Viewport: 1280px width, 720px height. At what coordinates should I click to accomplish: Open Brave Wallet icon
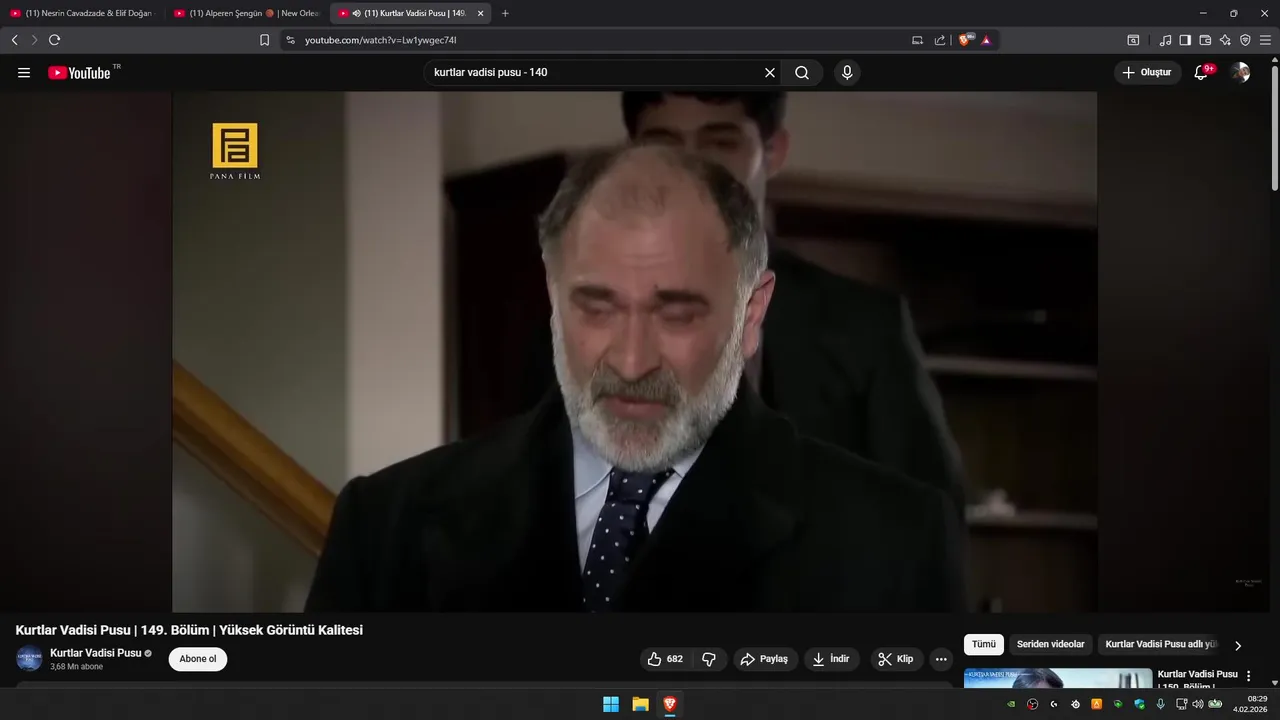pyautogui.click(x=1205, y=40)
